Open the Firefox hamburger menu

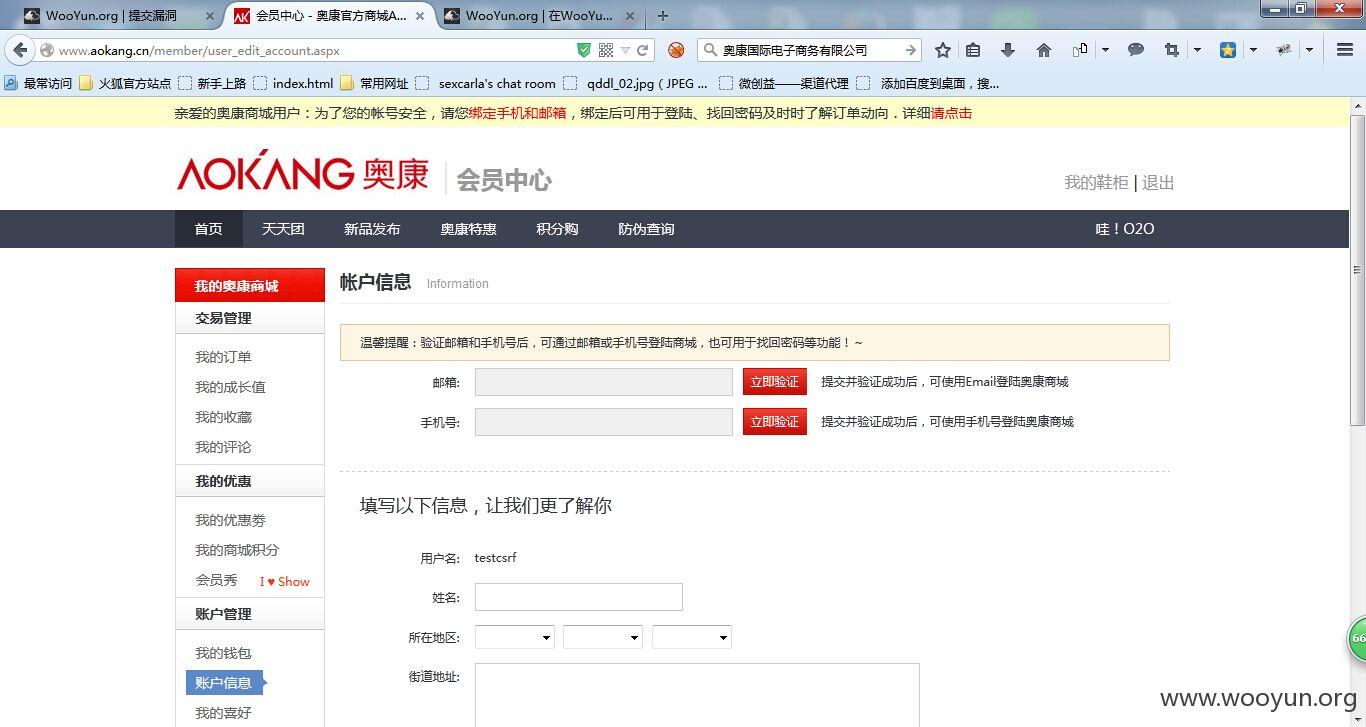coord(1345,50)
